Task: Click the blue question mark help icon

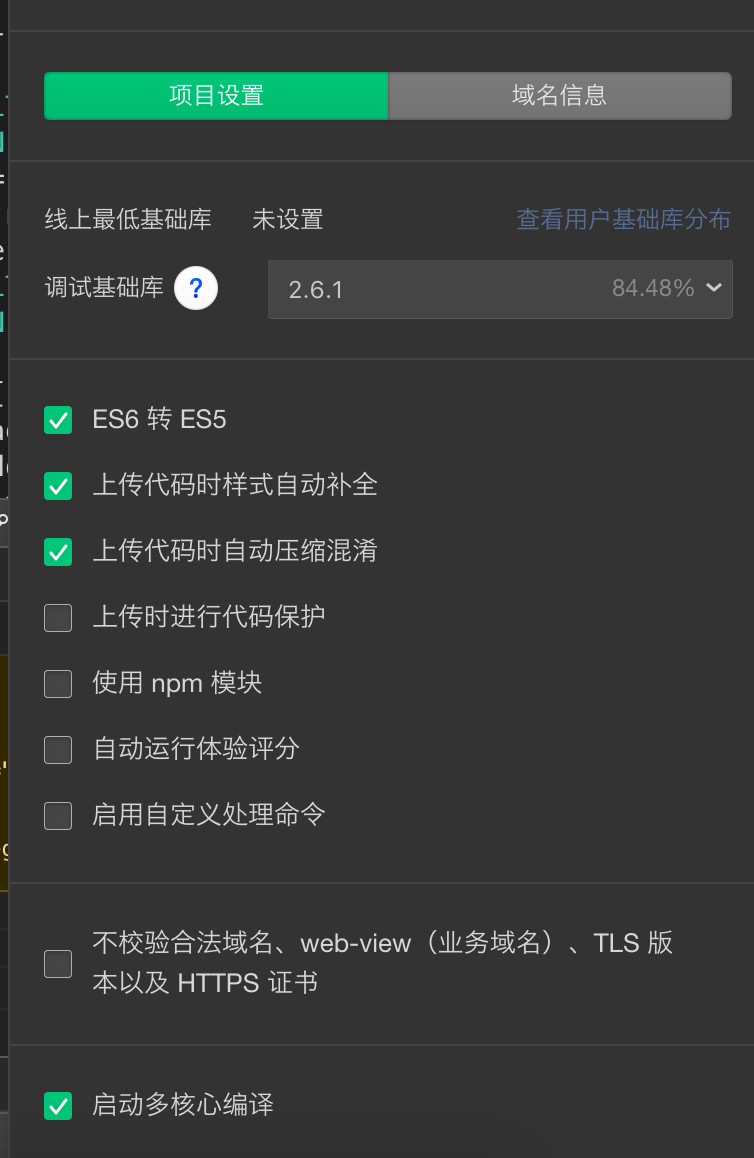Action: [196, 289]
